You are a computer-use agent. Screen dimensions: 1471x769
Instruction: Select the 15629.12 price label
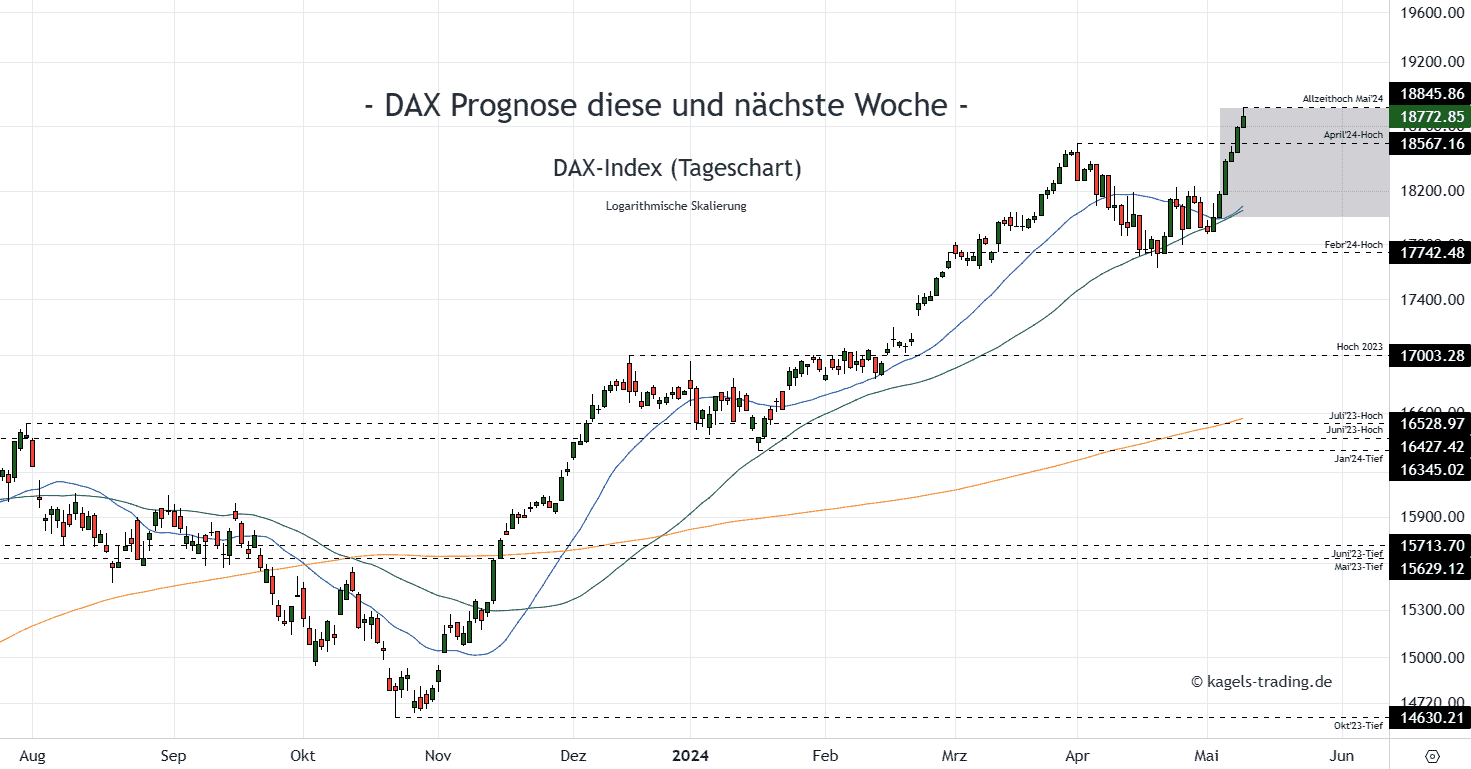pyautogui.click(x=1430, y=568)
